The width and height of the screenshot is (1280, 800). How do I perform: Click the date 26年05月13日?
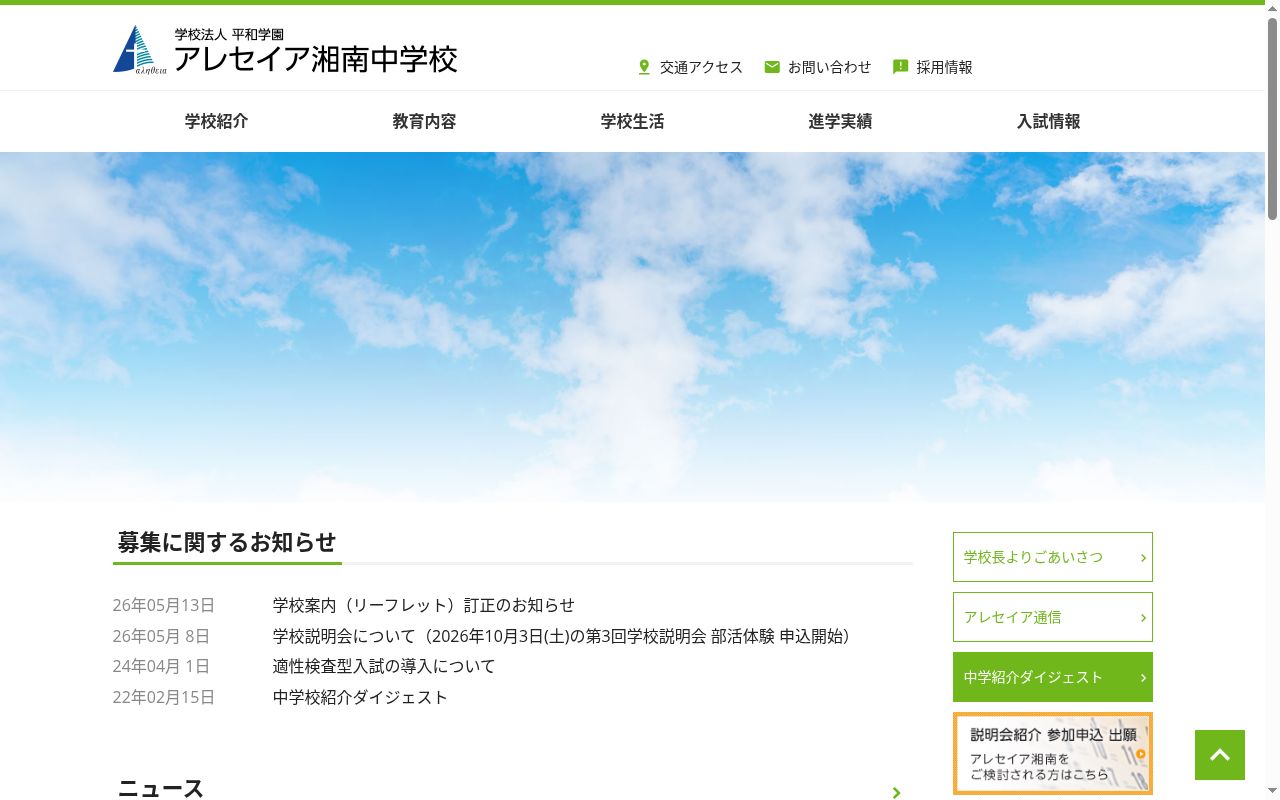[164, 605]
